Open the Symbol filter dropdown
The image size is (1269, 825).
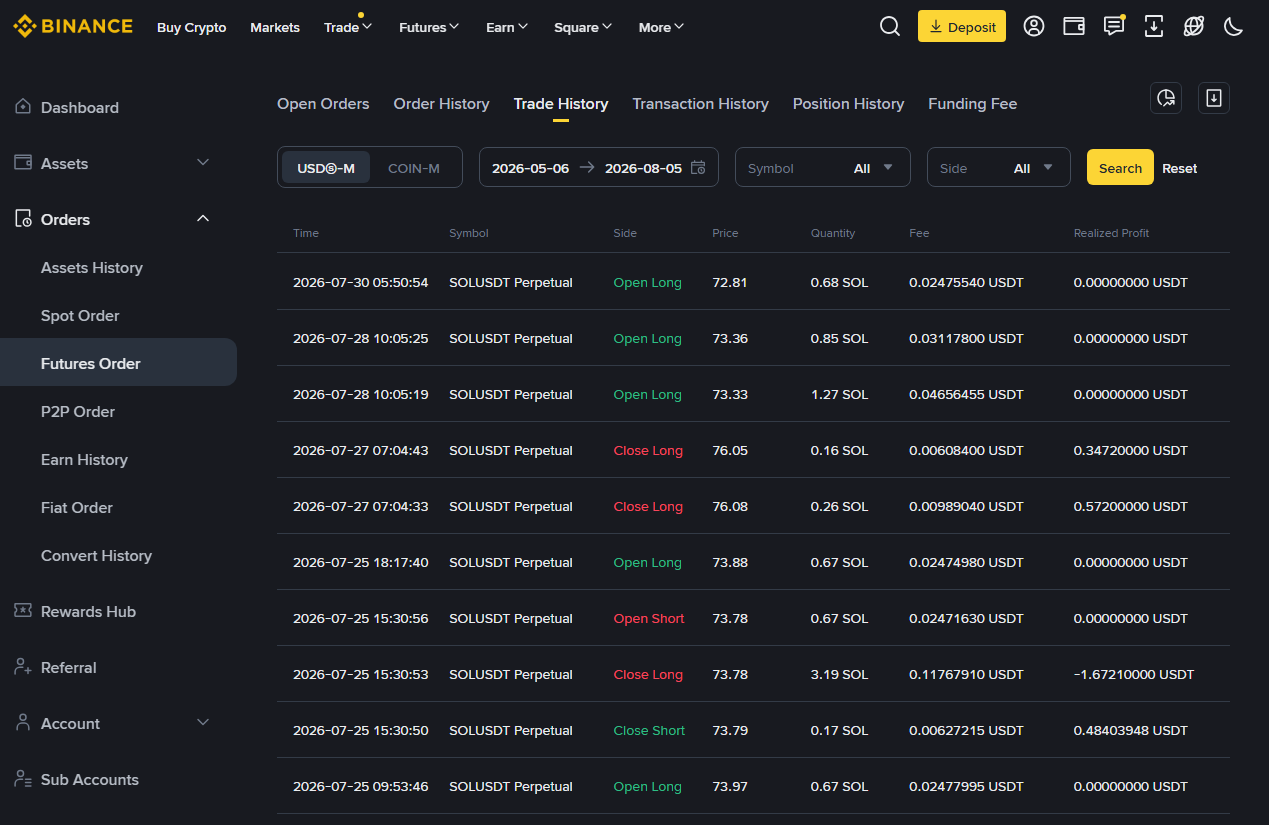[823, 168]
